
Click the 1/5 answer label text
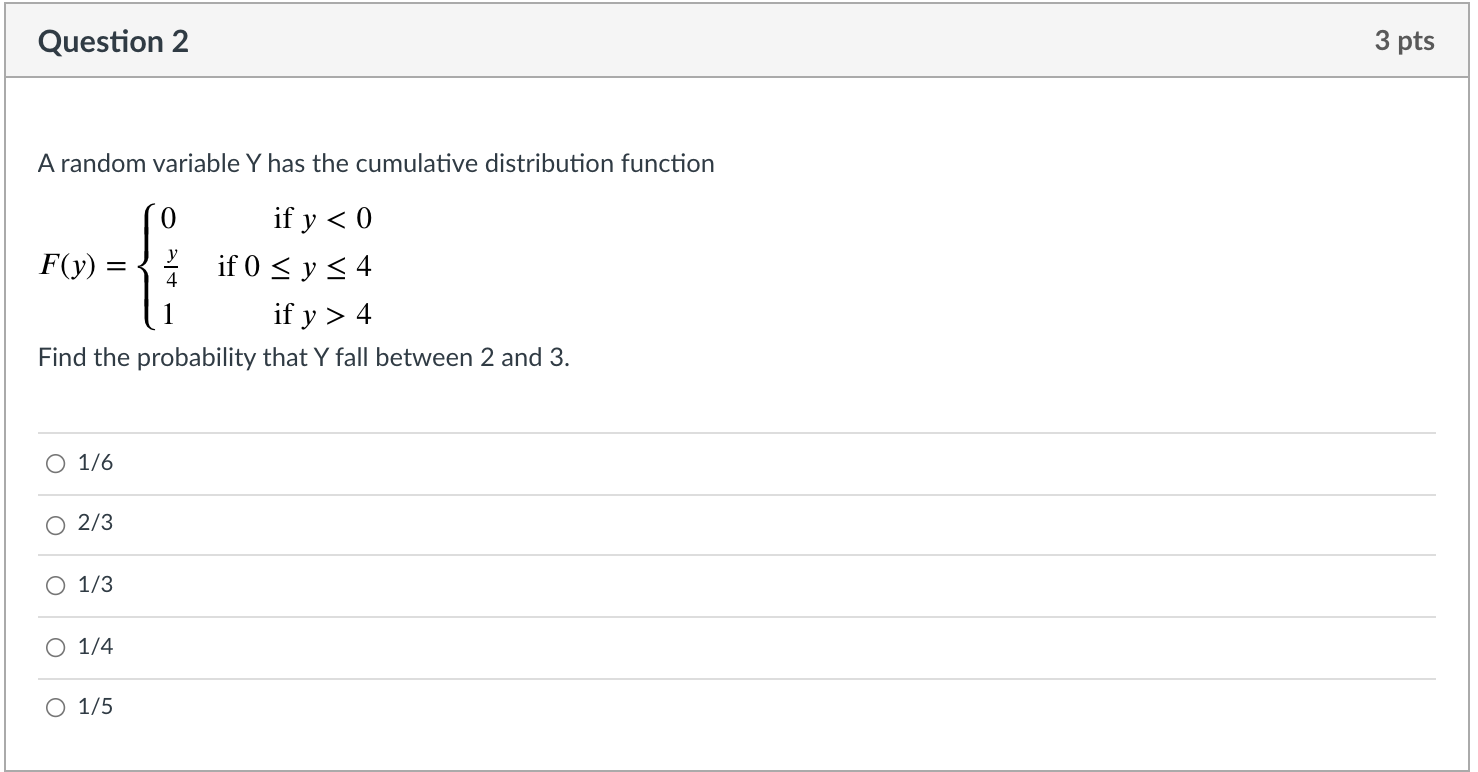pyautogui.click(x=94, y=708)
